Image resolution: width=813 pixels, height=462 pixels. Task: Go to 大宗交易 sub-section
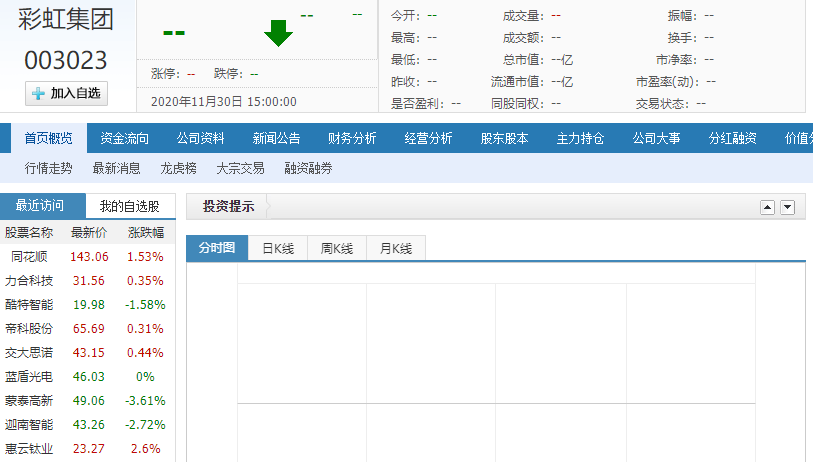[x=240, y=168]
